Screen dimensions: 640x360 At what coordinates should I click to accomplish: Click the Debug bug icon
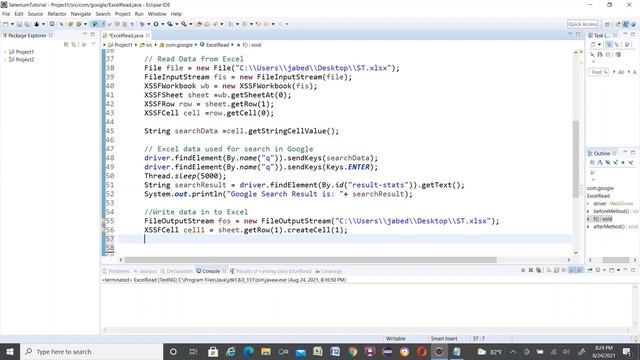tap(142, 24)
